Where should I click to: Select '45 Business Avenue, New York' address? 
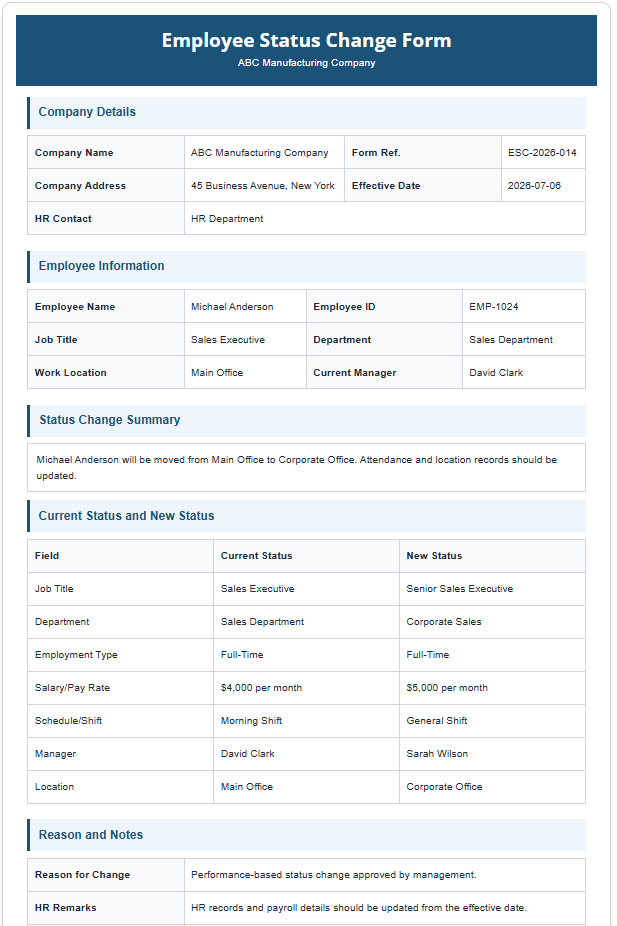click(x=263, y=185)
